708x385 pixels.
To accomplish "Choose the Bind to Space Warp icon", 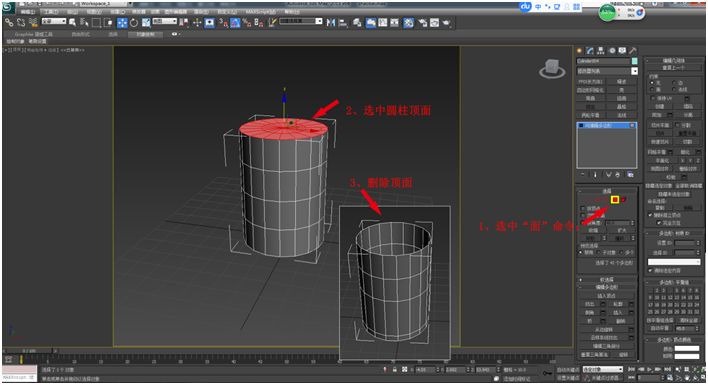I will [33, 23].
